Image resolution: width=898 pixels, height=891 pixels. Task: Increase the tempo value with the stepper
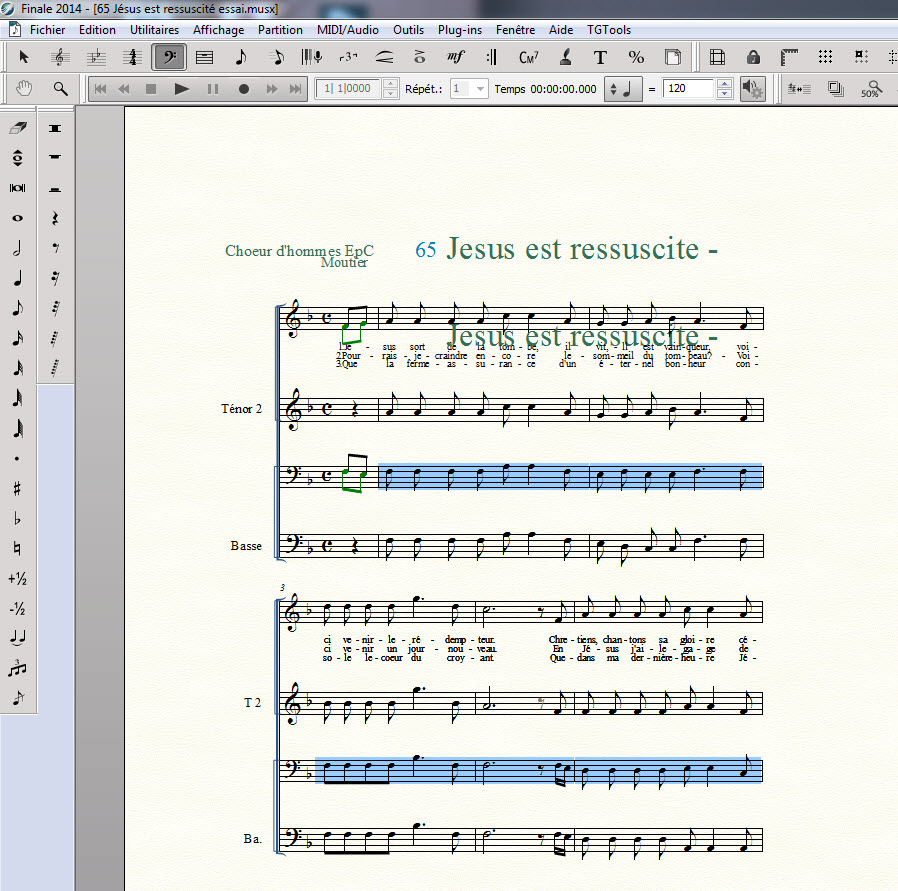pos(724,84)
